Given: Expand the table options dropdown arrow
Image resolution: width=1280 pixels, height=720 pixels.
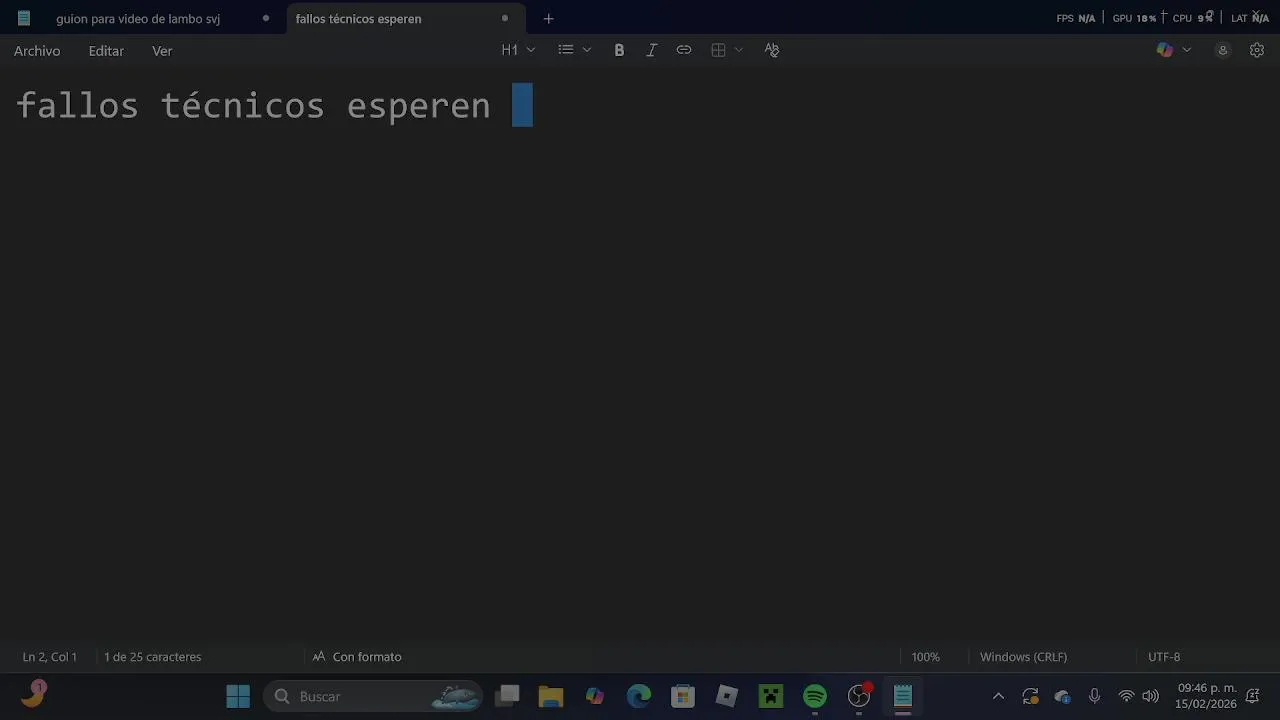Looking at the screenshot, I should coord(739,50).
